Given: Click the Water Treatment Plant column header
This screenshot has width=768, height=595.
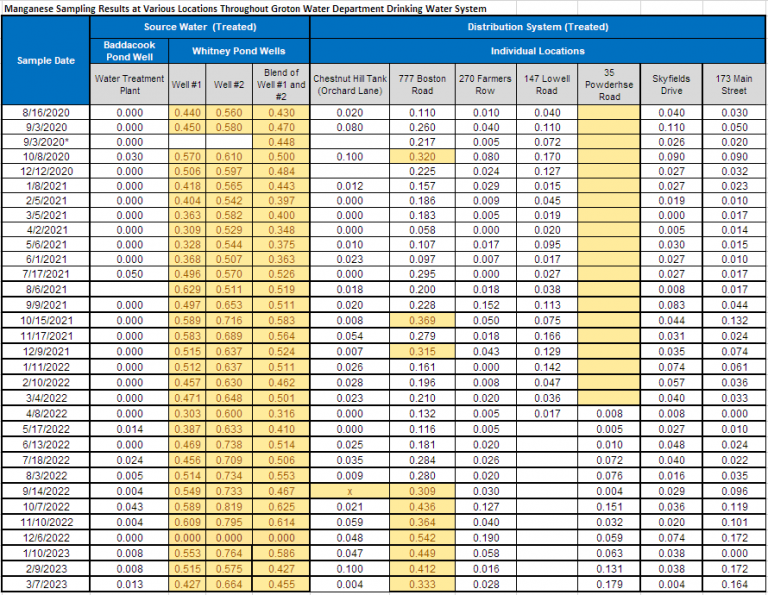Looking at the screenshot, I should click(x=129, y=84).
